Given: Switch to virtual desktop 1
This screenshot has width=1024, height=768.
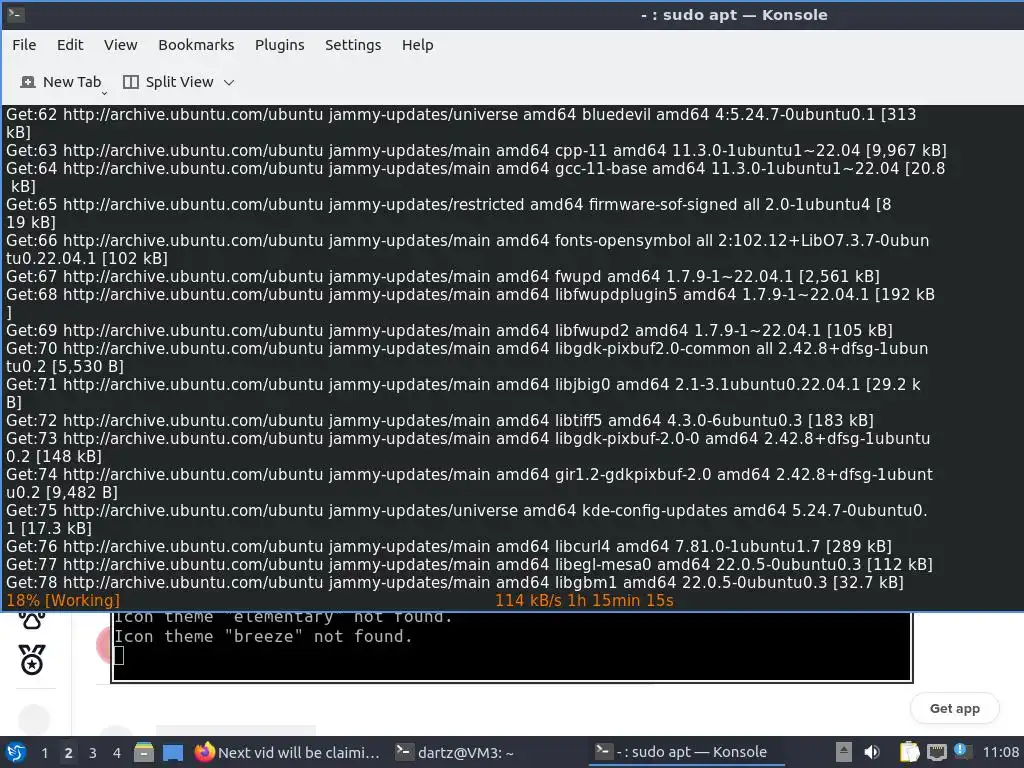Looking at the screenshot, I should pyautogui.click(x=44, y=753).
